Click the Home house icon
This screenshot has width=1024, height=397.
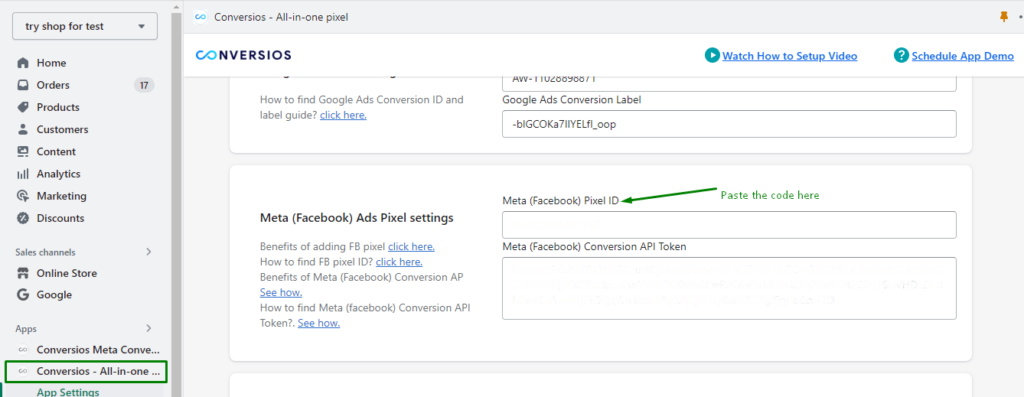(x=23, y=63)
